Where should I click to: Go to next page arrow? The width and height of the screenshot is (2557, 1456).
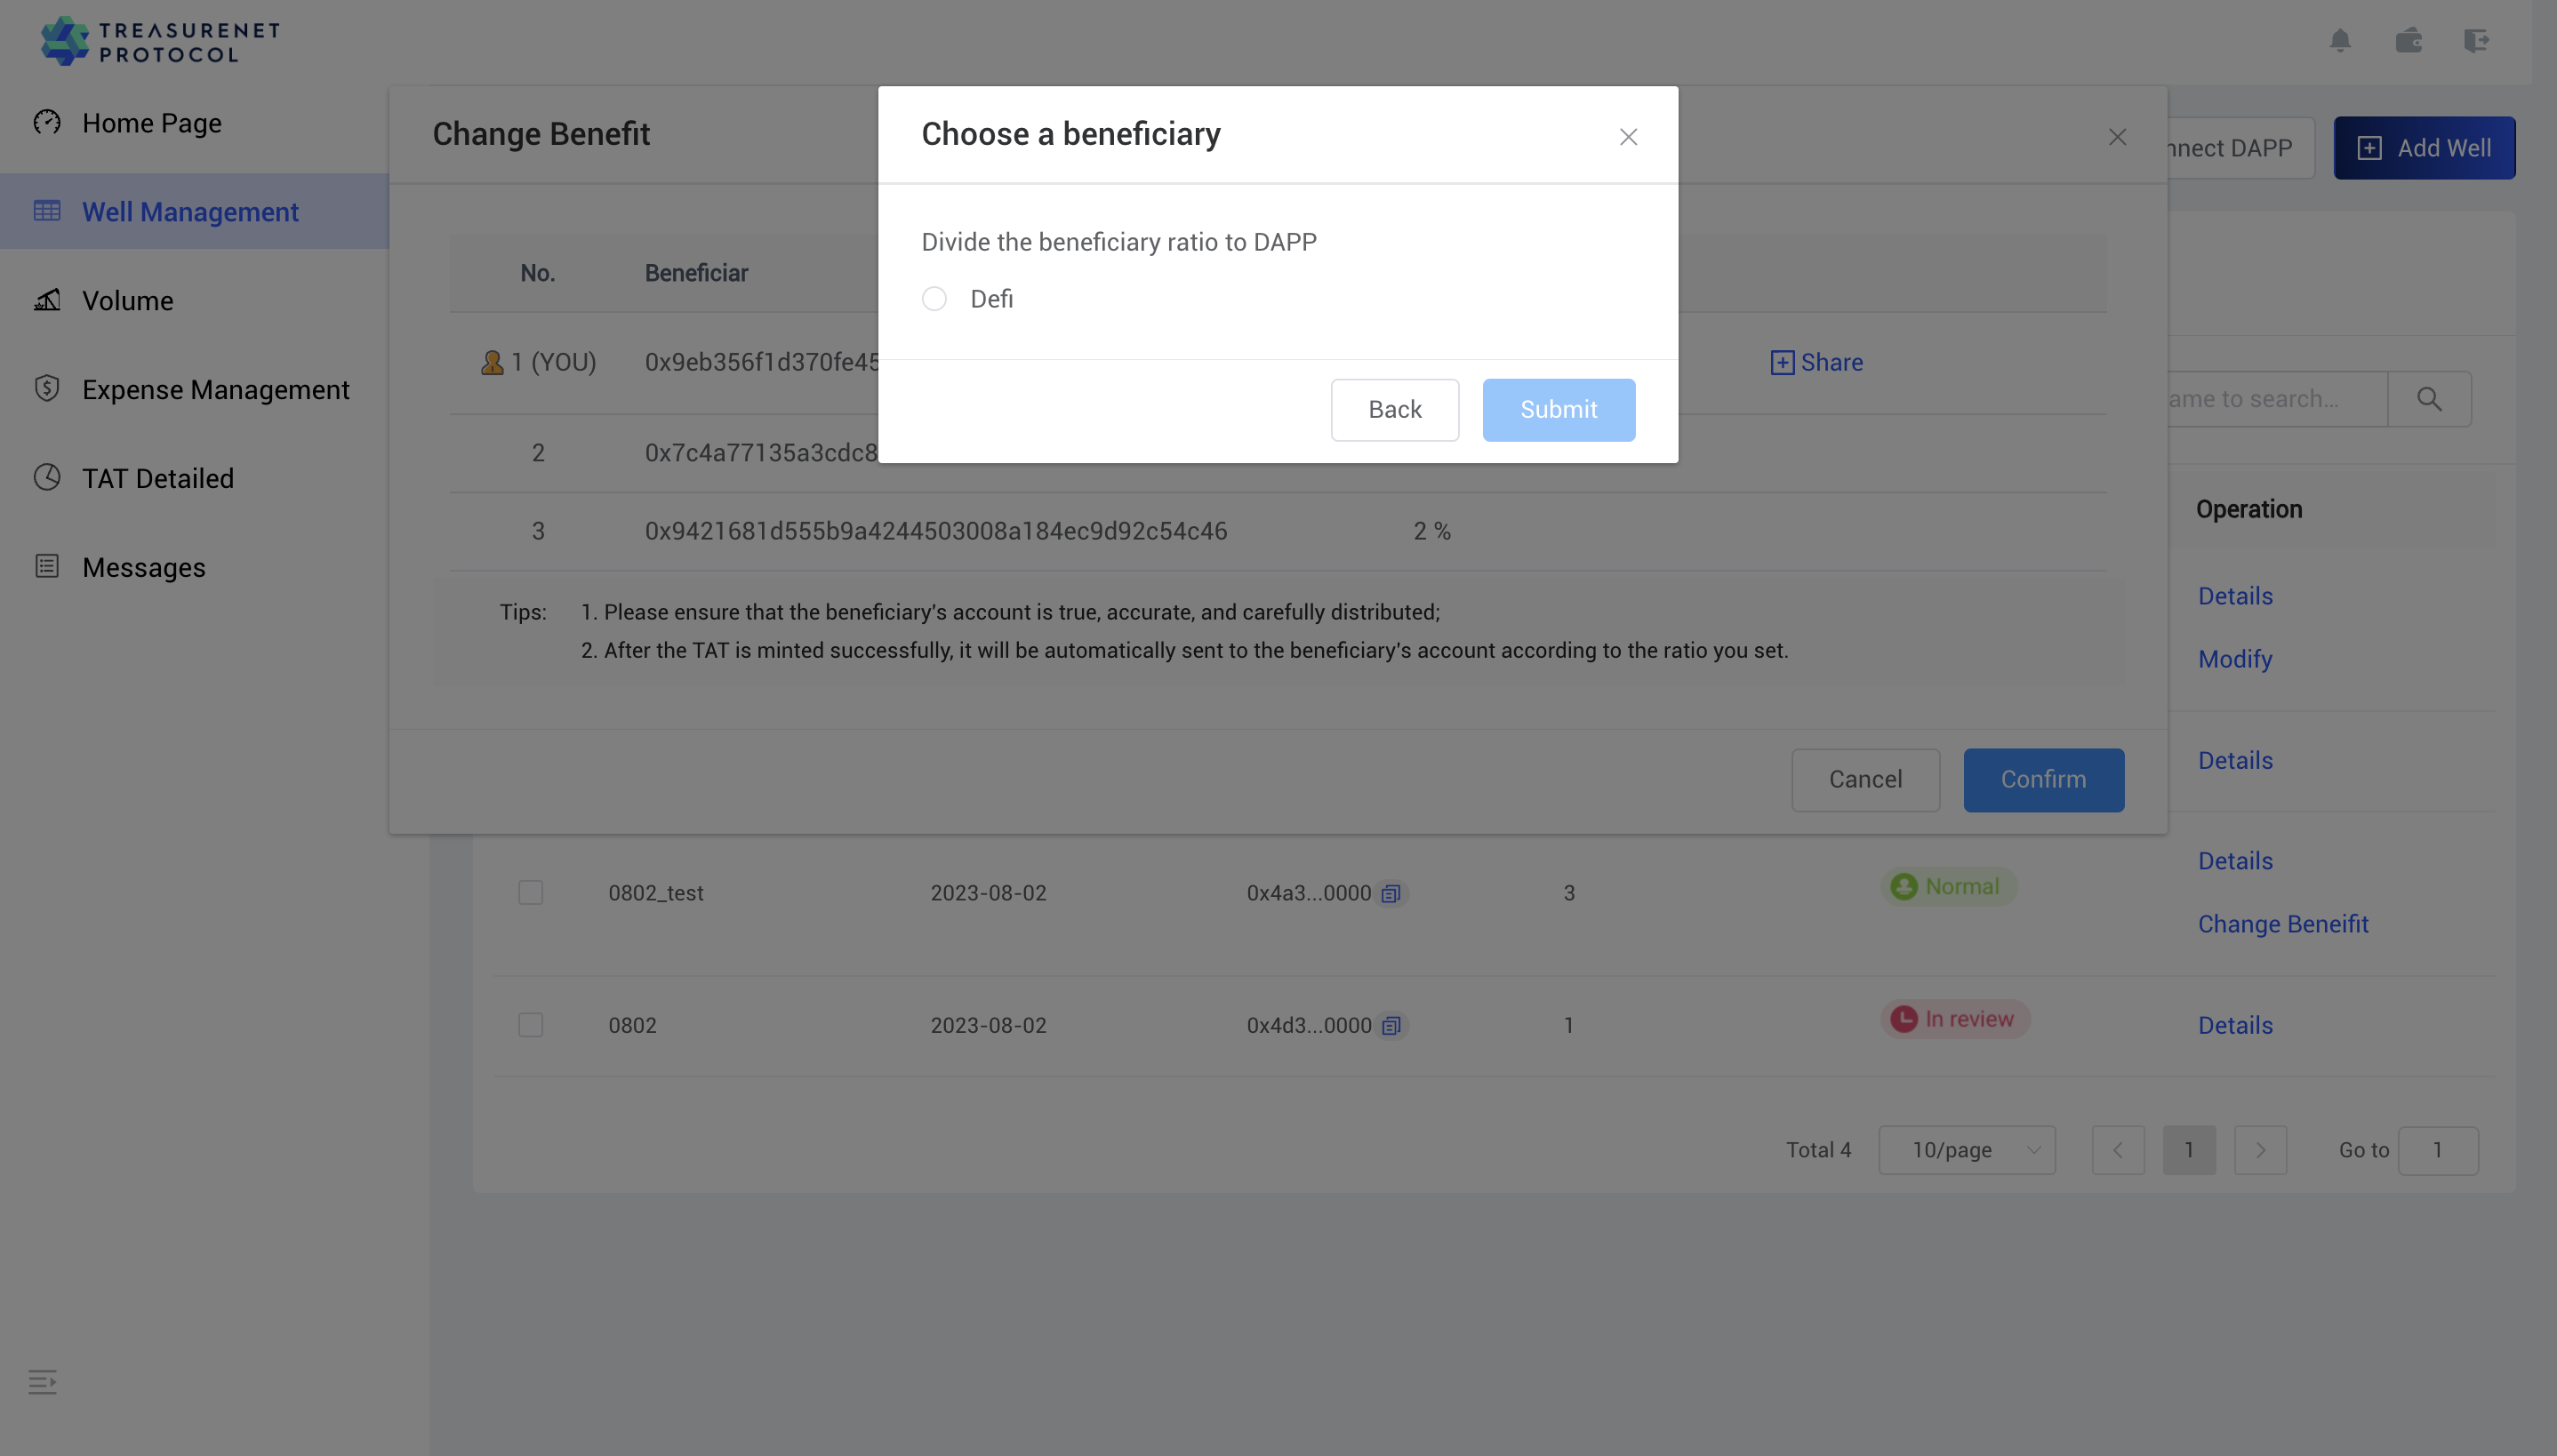pyautogui.click(x=2260, y=1150)
